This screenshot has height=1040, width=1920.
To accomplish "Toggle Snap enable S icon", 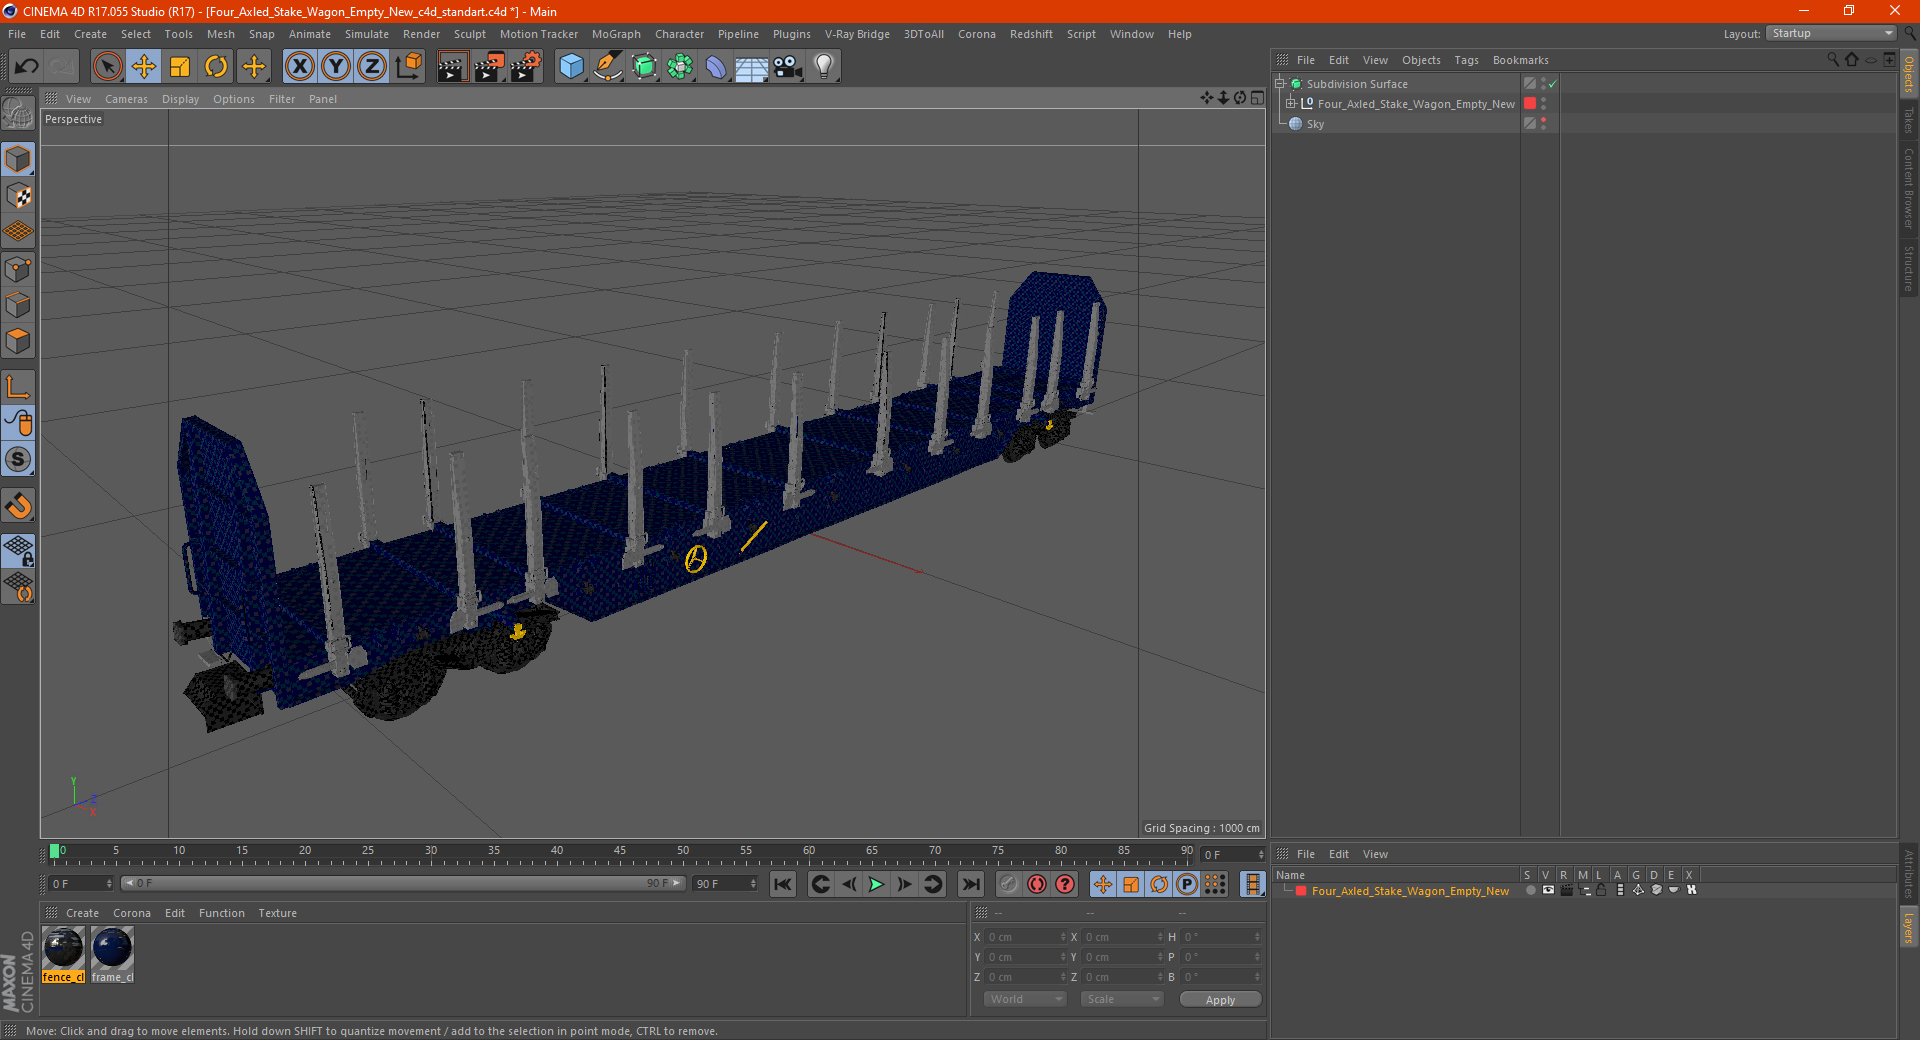I will coord(18,459).
